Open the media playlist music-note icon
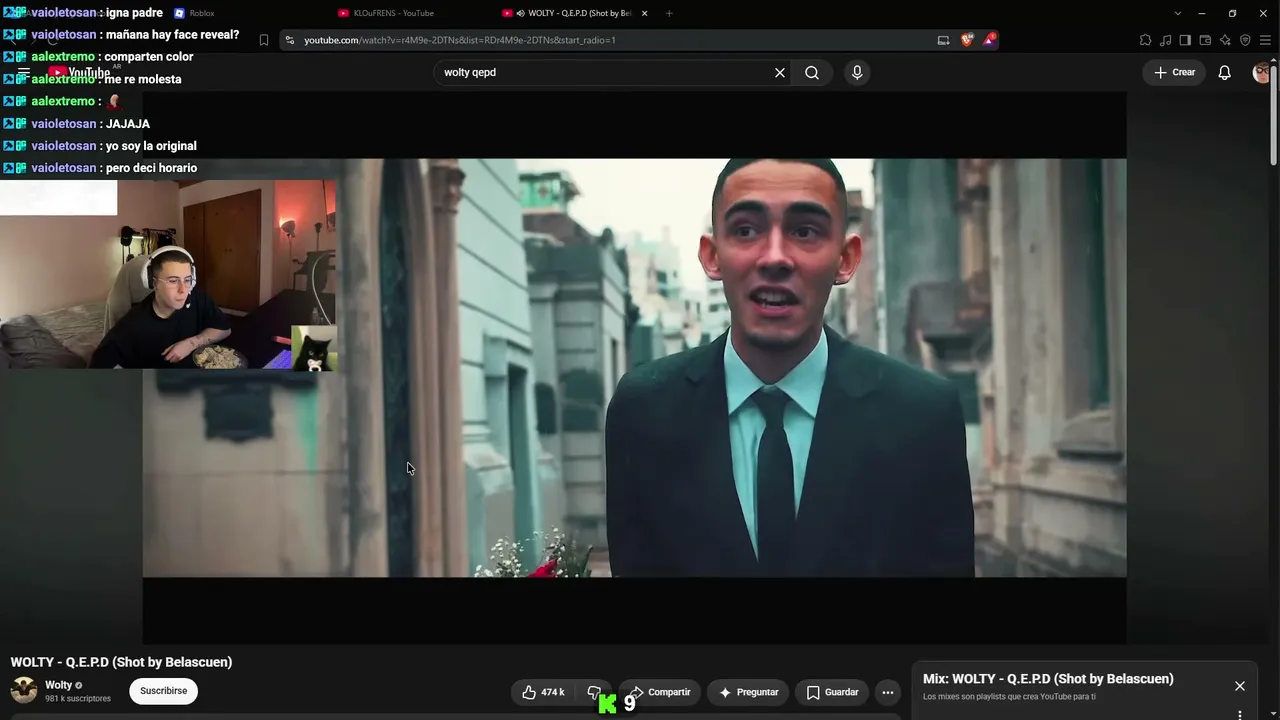The height and width of the screenshot is (720, 1280). pyautogui.click(x=1165, y=40)
